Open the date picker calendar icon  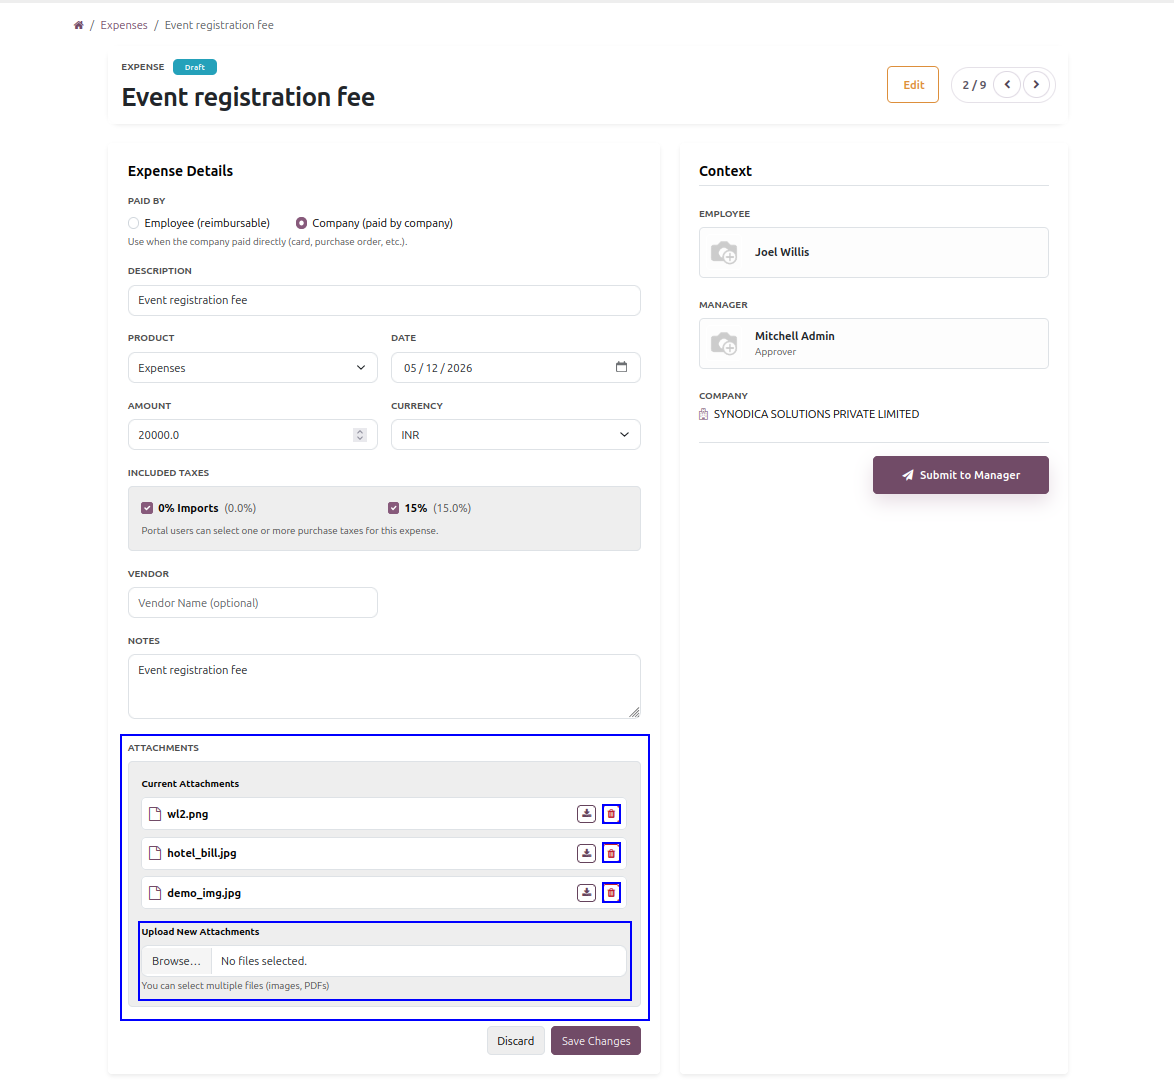(x=621, y=367)
